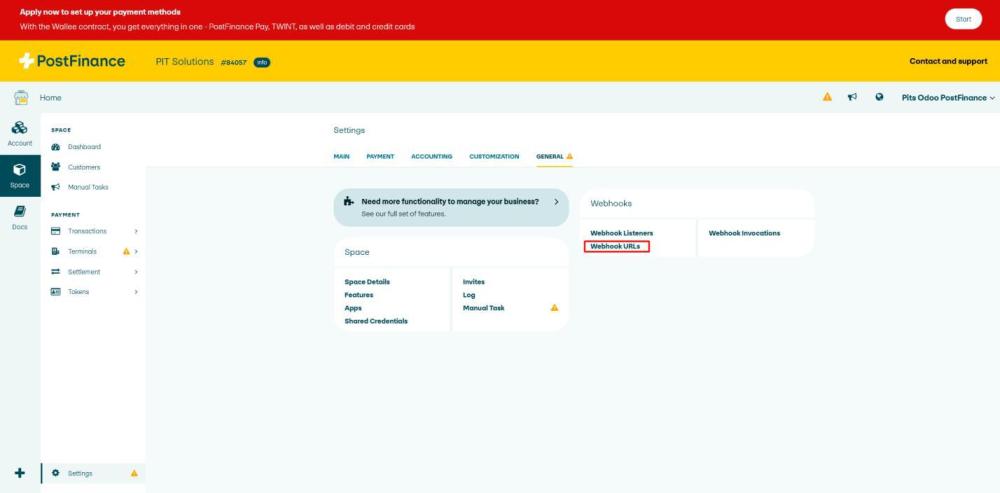Open Transactions under Payment
This screenshot has height=493, width=1000.
(87, 231)
